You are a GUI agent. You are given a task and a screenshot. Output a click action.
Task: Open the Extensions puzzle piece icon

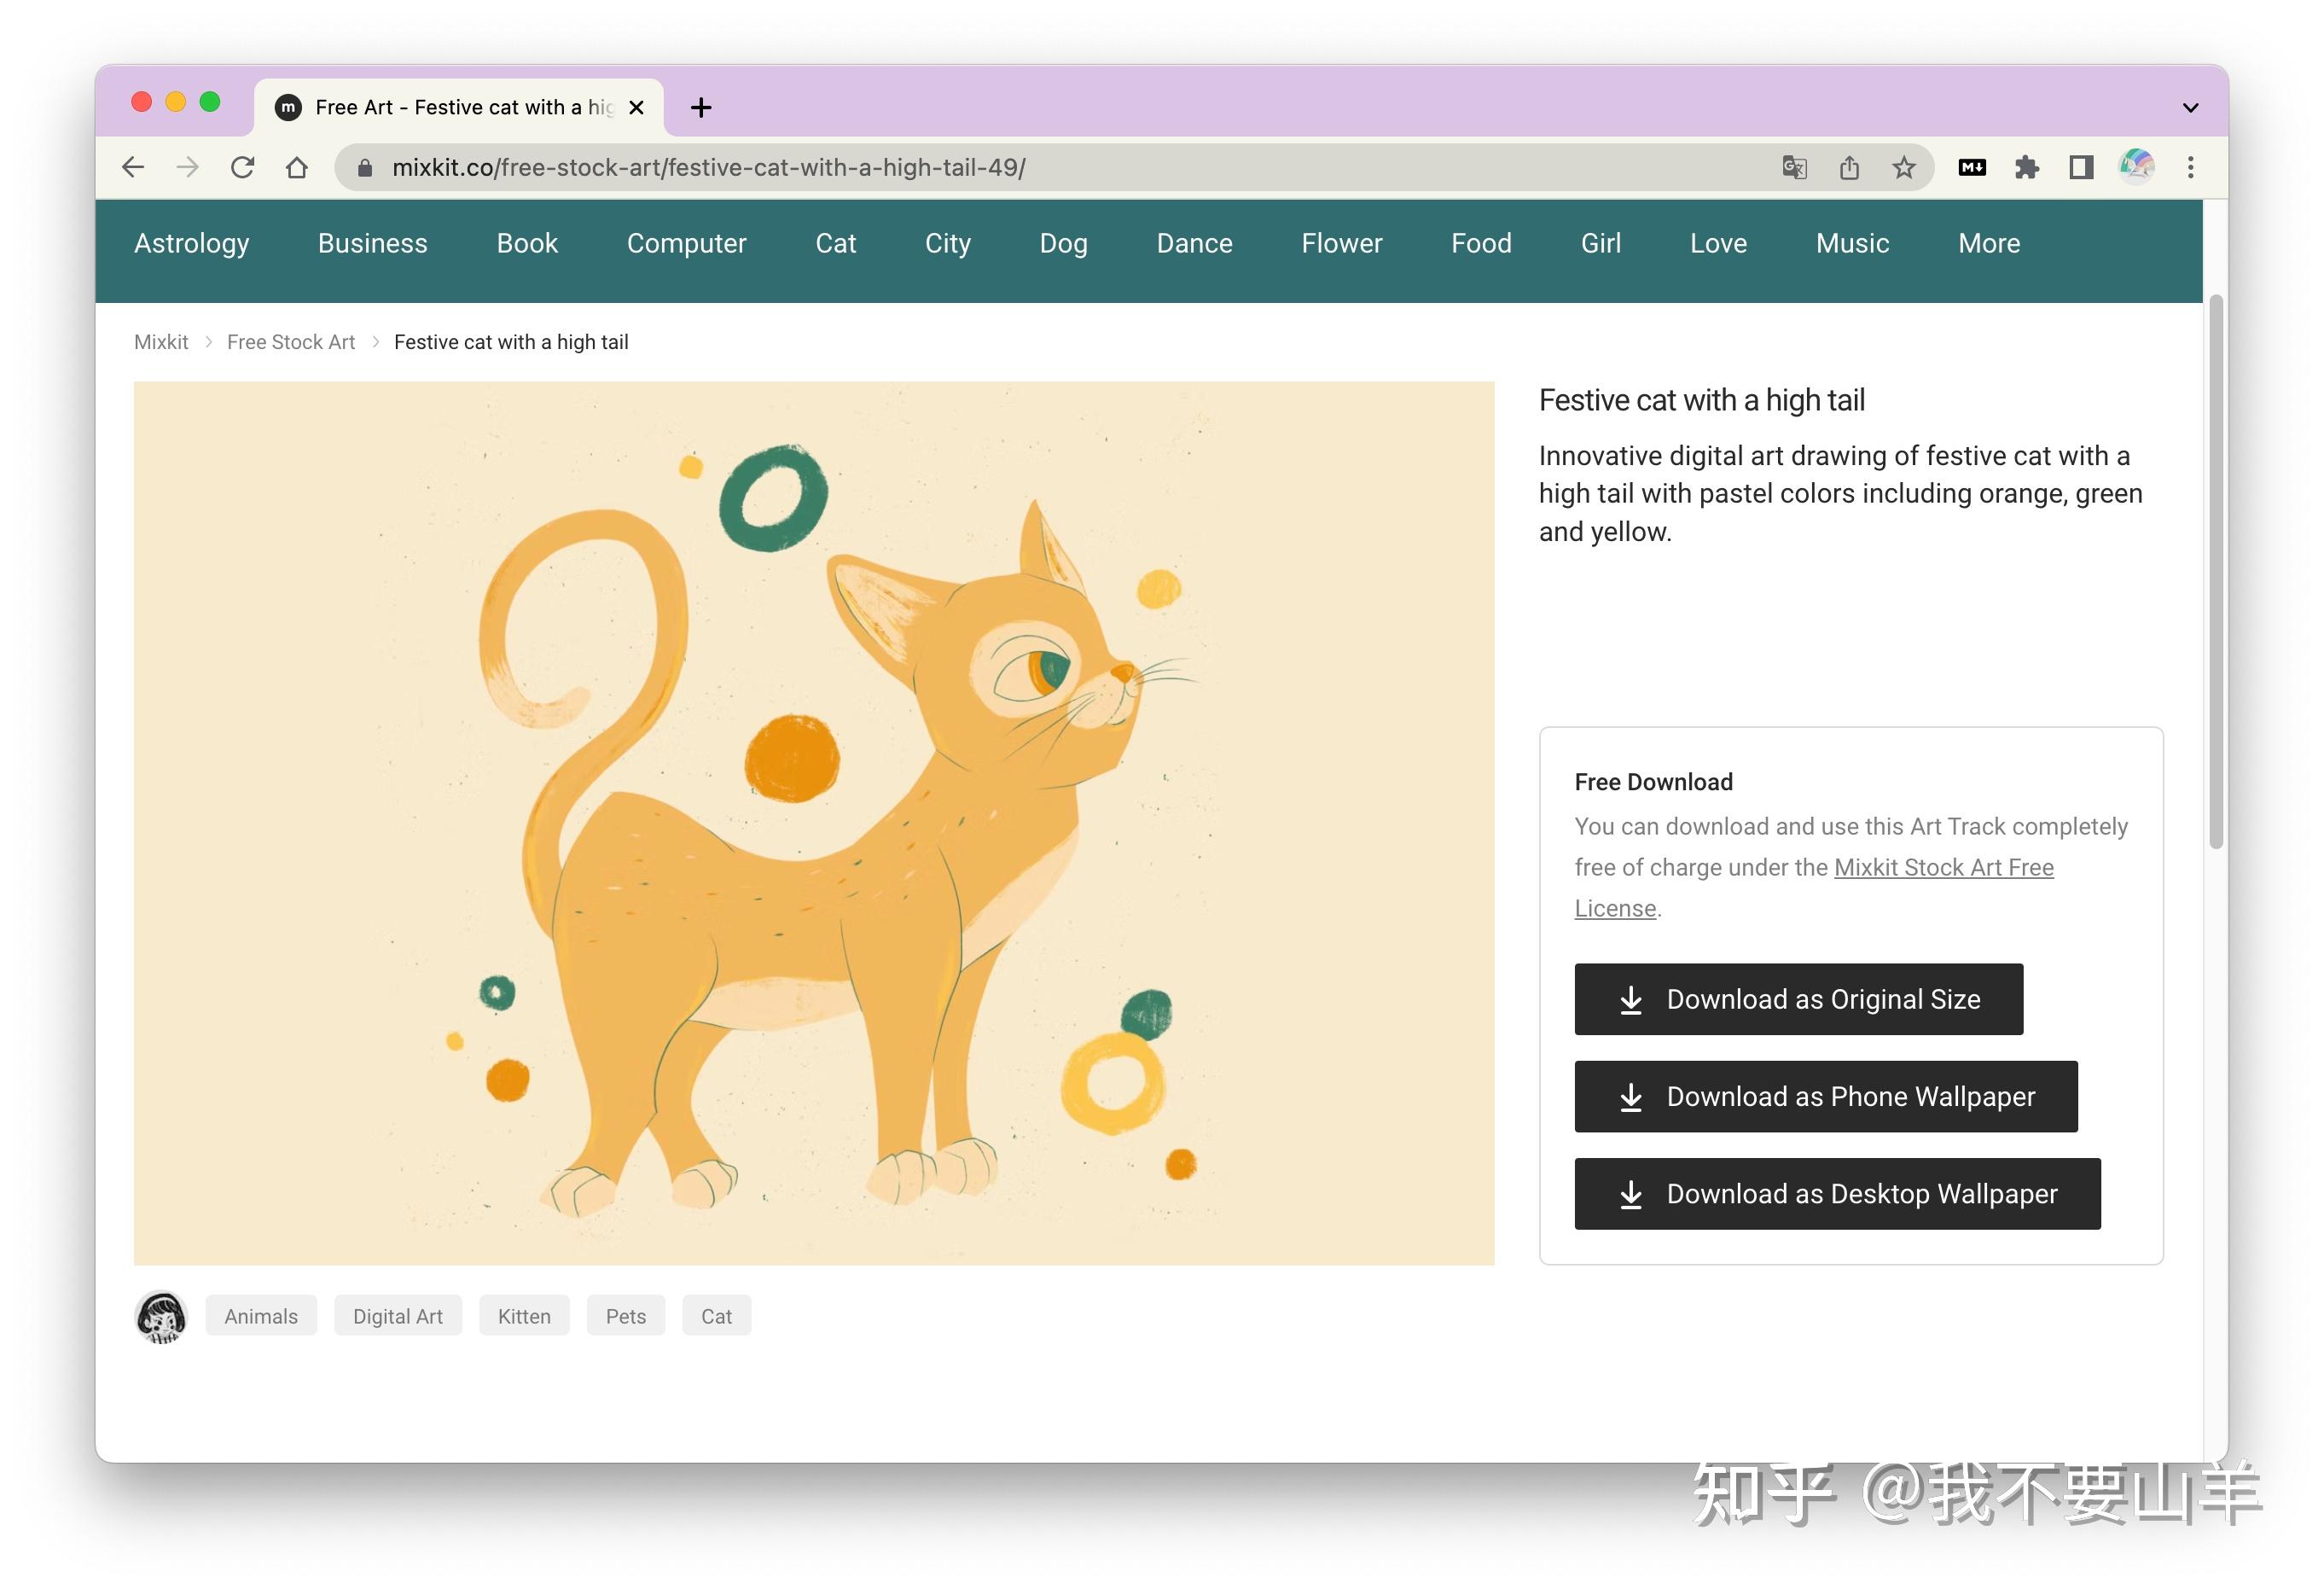tap(2027, 167)
